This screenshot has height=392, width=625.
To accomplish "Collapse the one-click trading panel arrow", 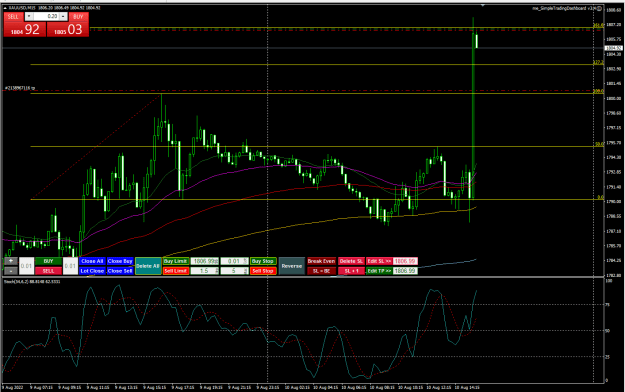I will click(5, 8).
